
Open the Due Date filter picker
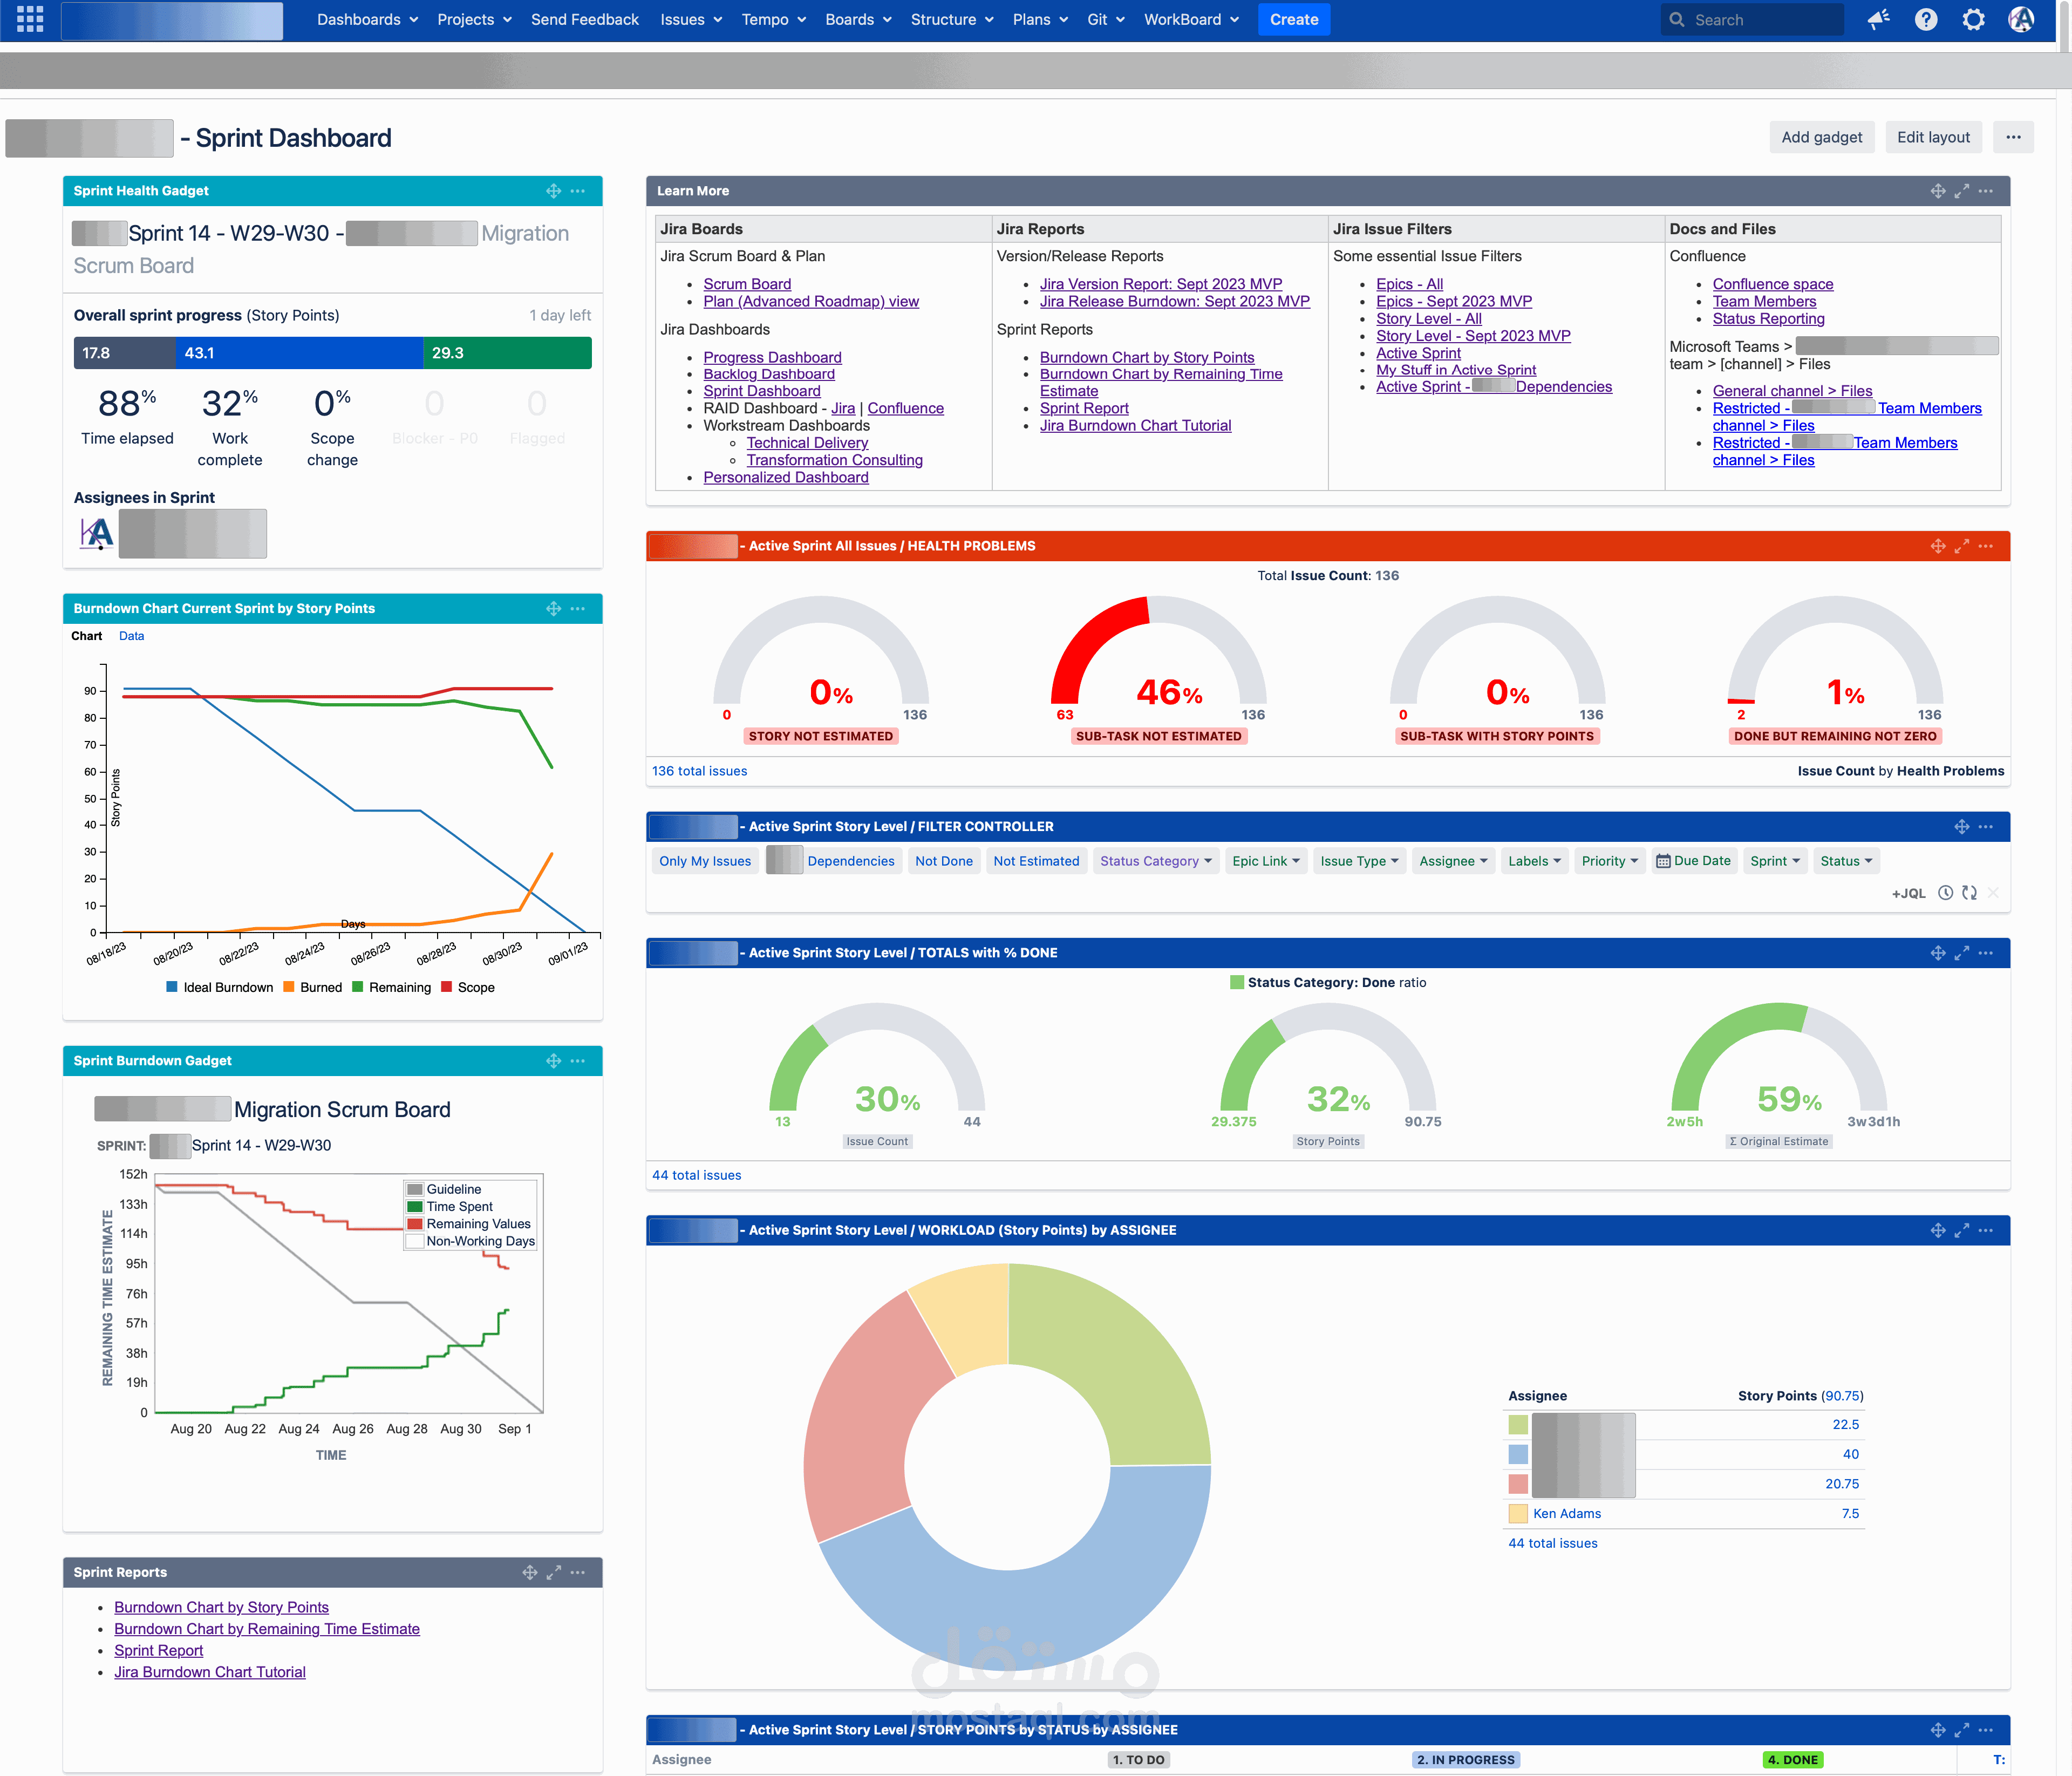(x=1693, y=861)
